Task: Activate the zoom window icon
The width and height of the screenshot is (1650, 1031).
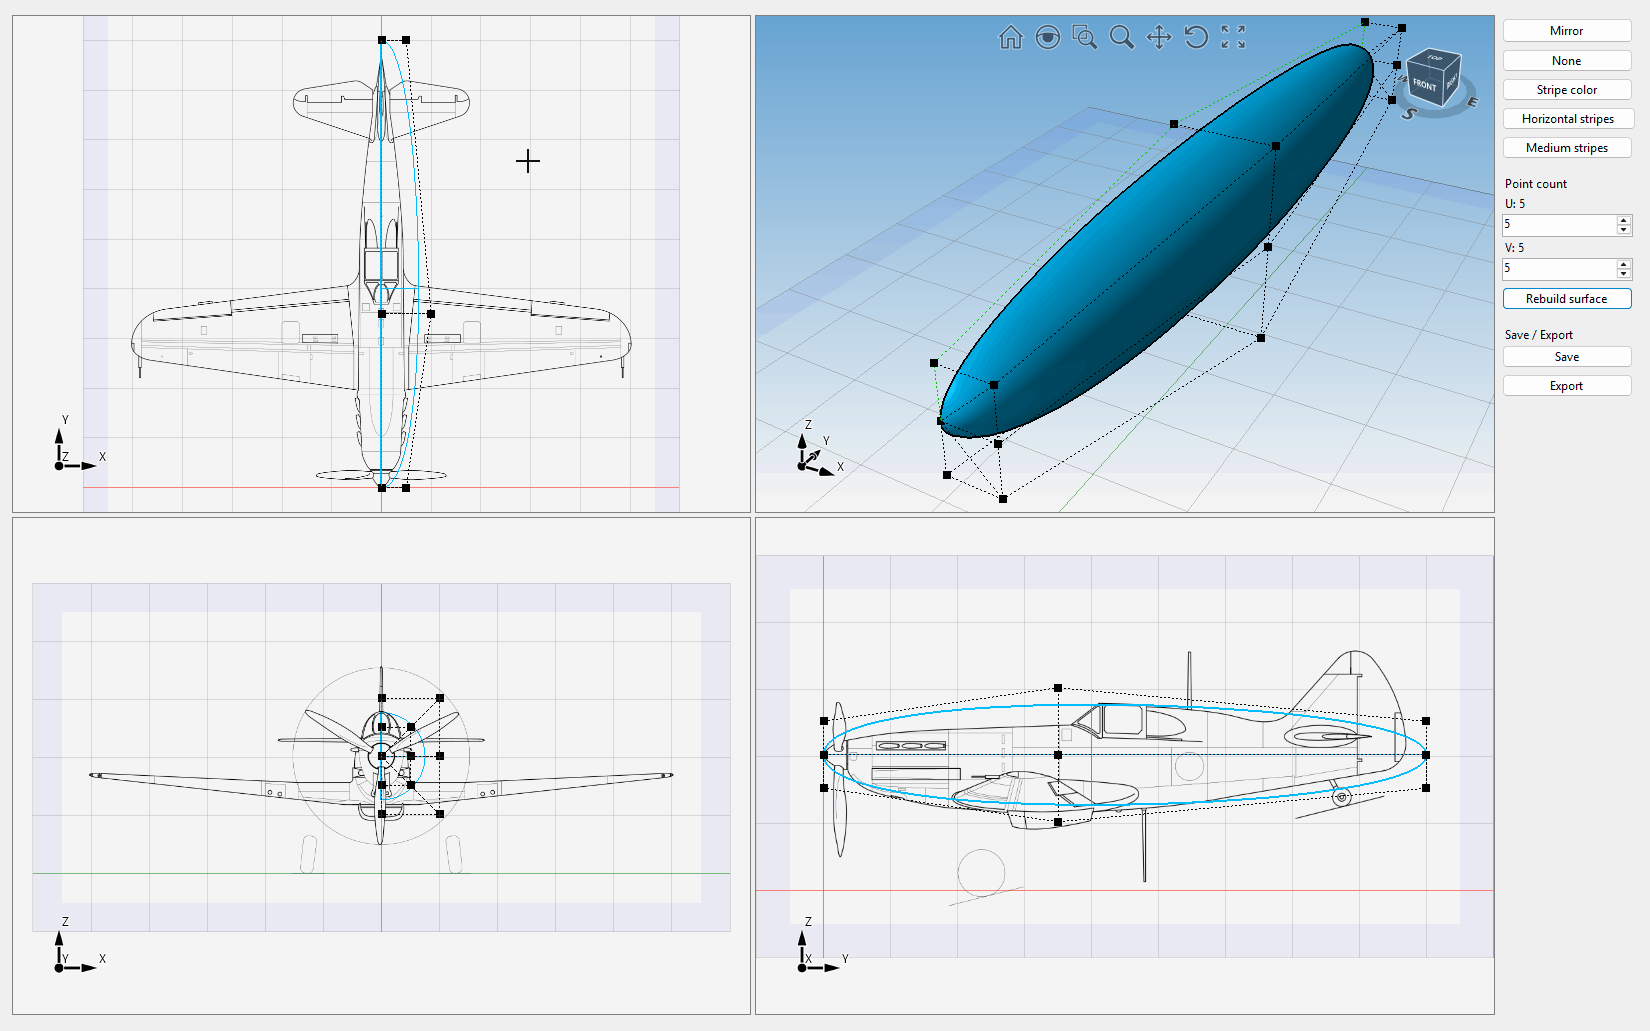Action: pyautogui.click(x=1084, y=38)
